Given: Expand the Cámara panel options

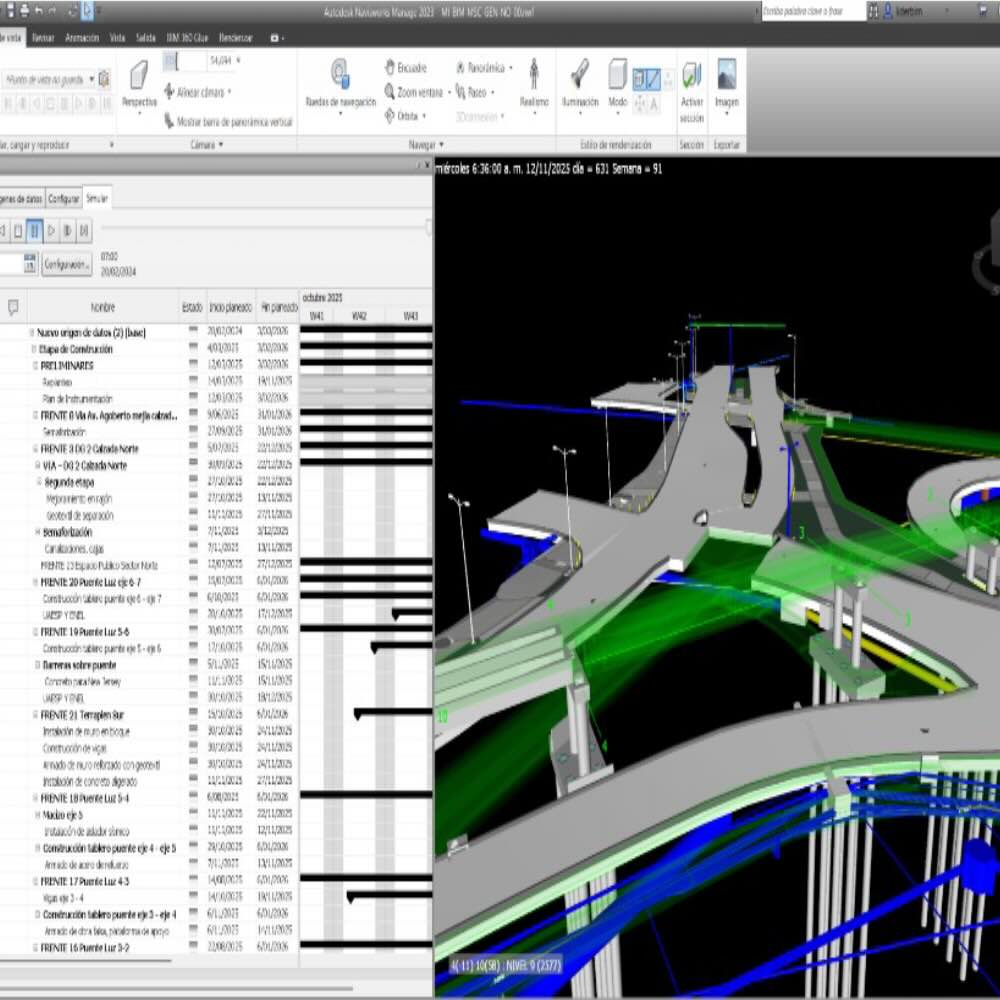Looking at the screenshot, I should click(x=207, y=145).
